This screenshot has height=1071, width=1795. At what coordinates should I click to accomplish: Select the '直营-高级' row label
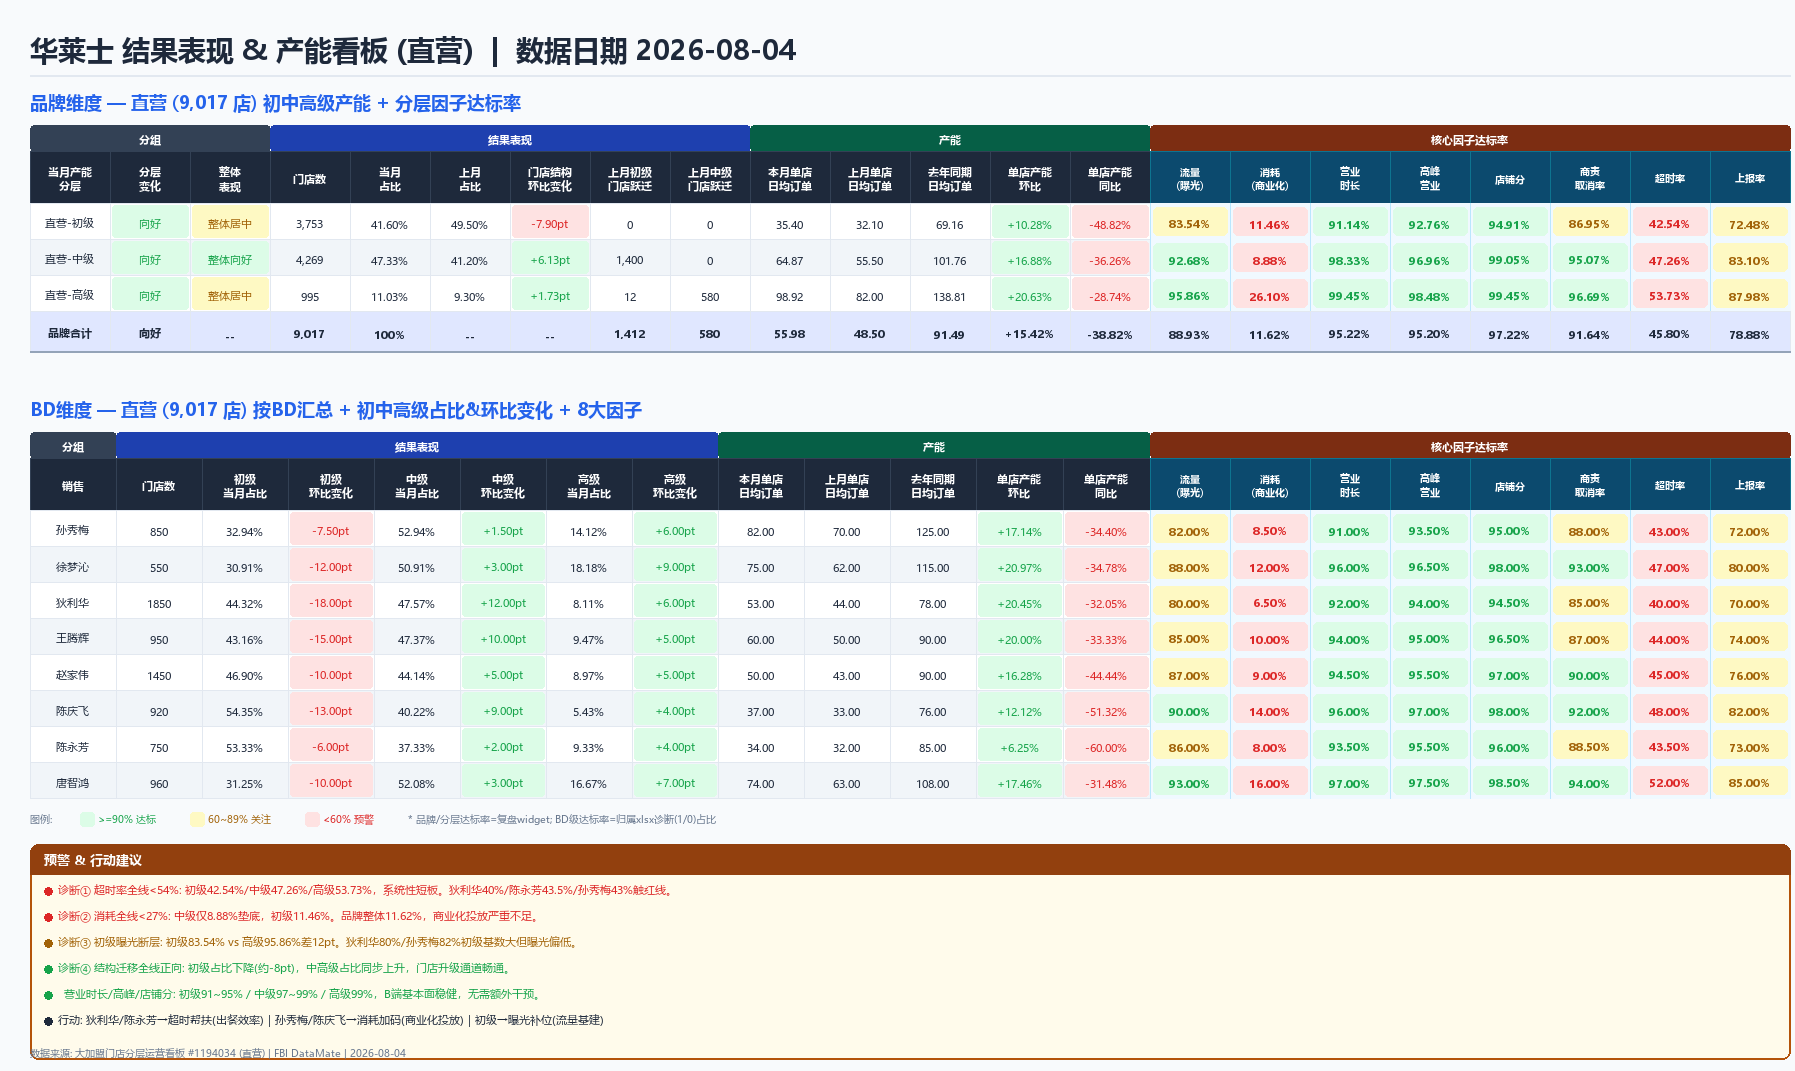click(x=70, y=296)
